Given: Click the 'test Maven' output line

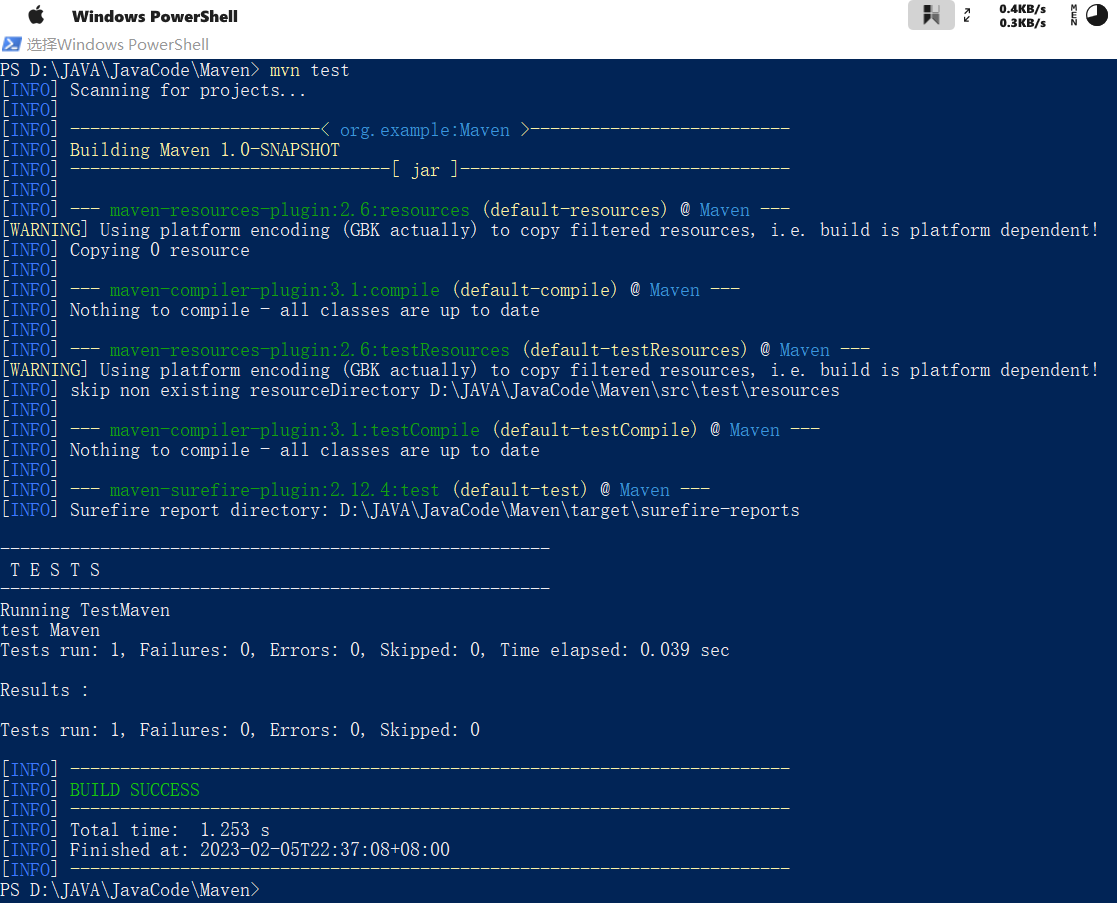Looking at the screenshot, I should (x=50, y=630).
